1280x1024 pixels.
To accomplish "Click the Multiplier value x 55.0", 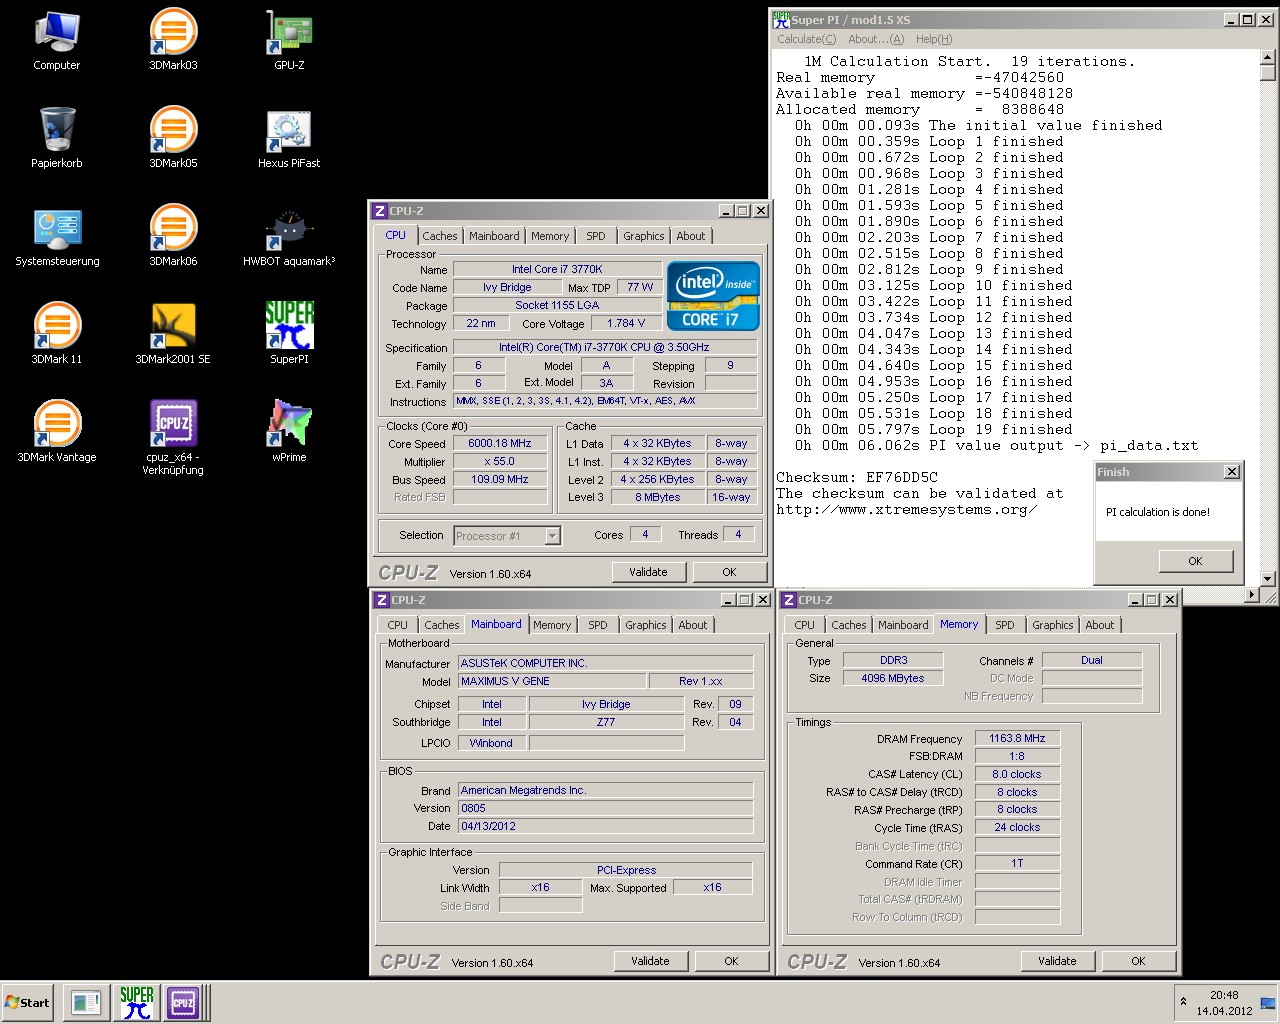I will pos(500,461).
